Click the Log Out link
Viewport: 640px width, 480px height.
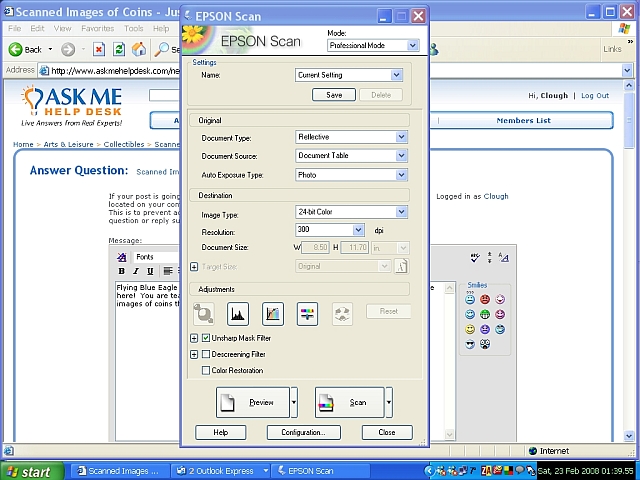pos(595,96)
